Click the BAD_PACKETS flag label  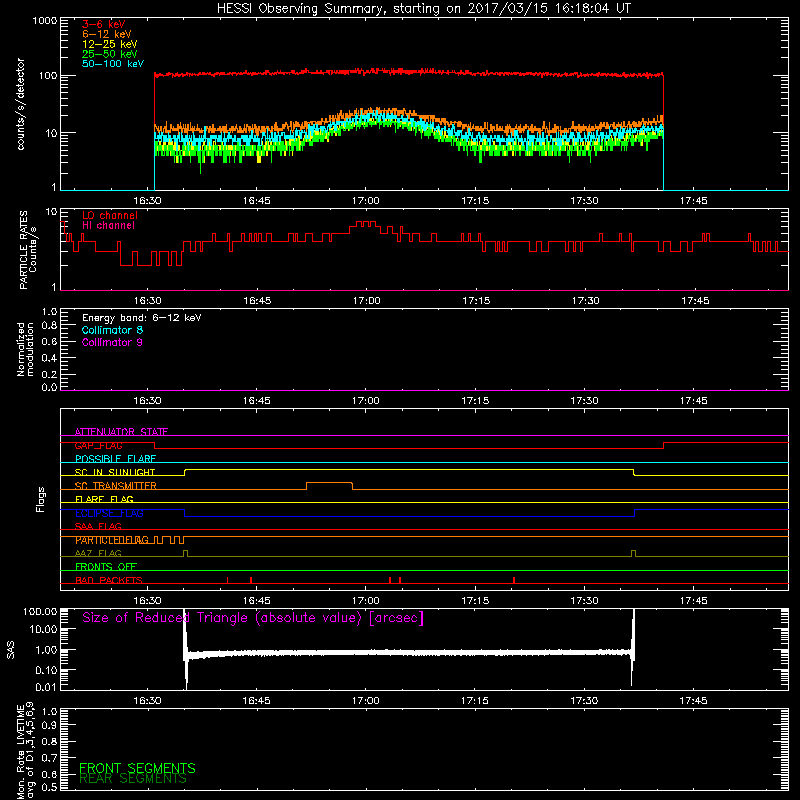[109, 580]
